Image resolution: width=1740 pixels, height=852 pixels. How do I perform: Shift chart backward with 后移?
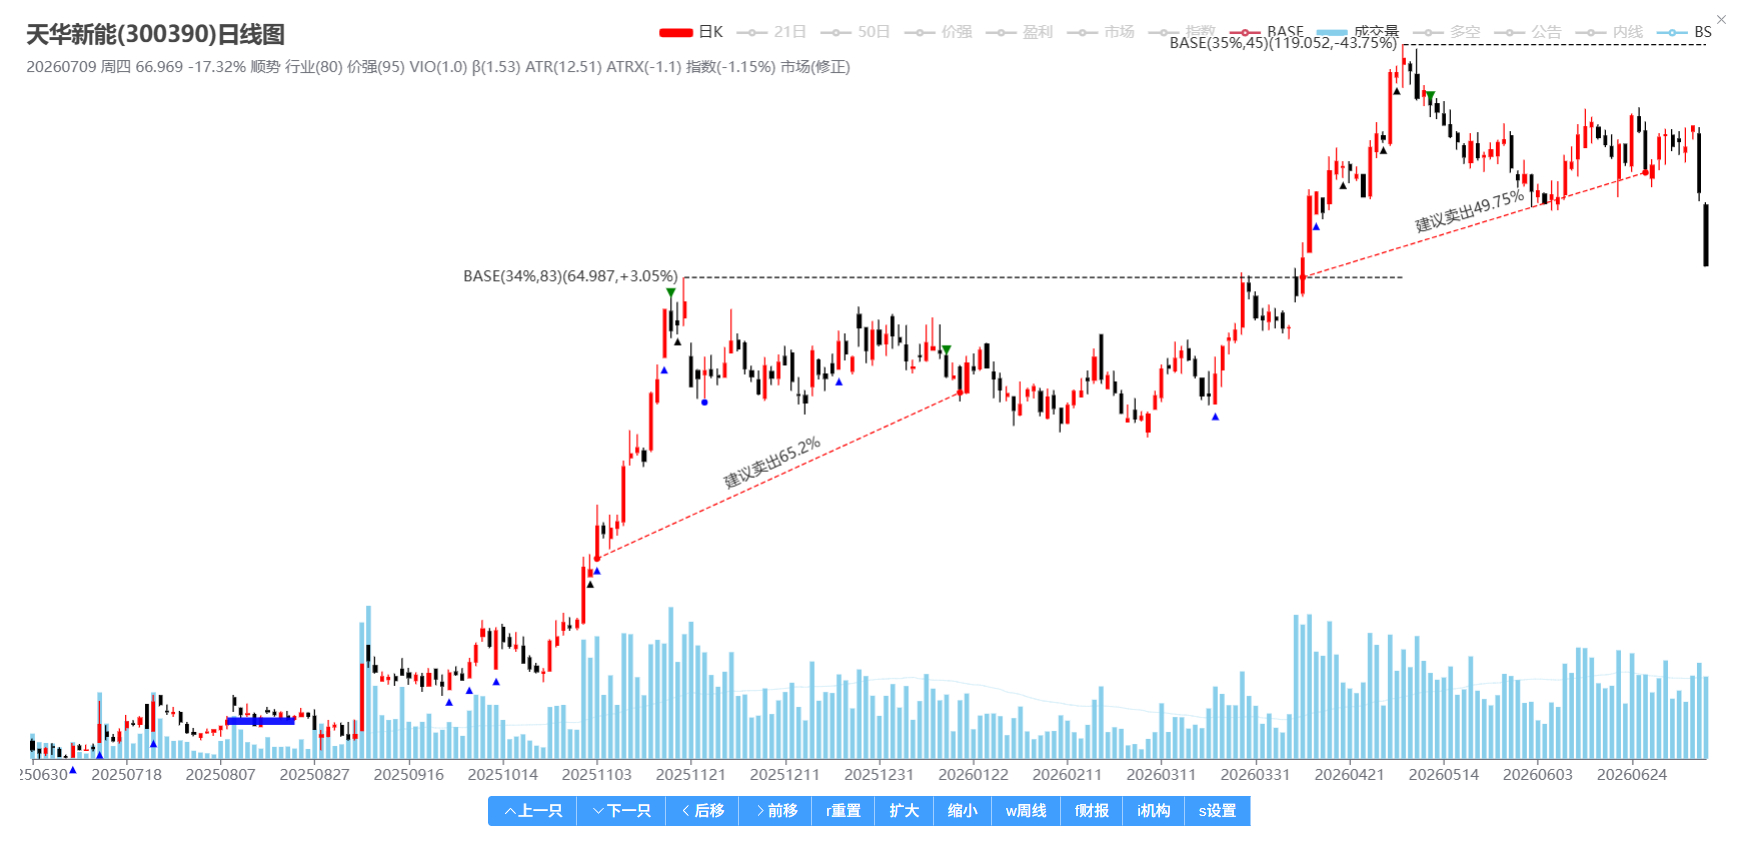click(703, 811)
